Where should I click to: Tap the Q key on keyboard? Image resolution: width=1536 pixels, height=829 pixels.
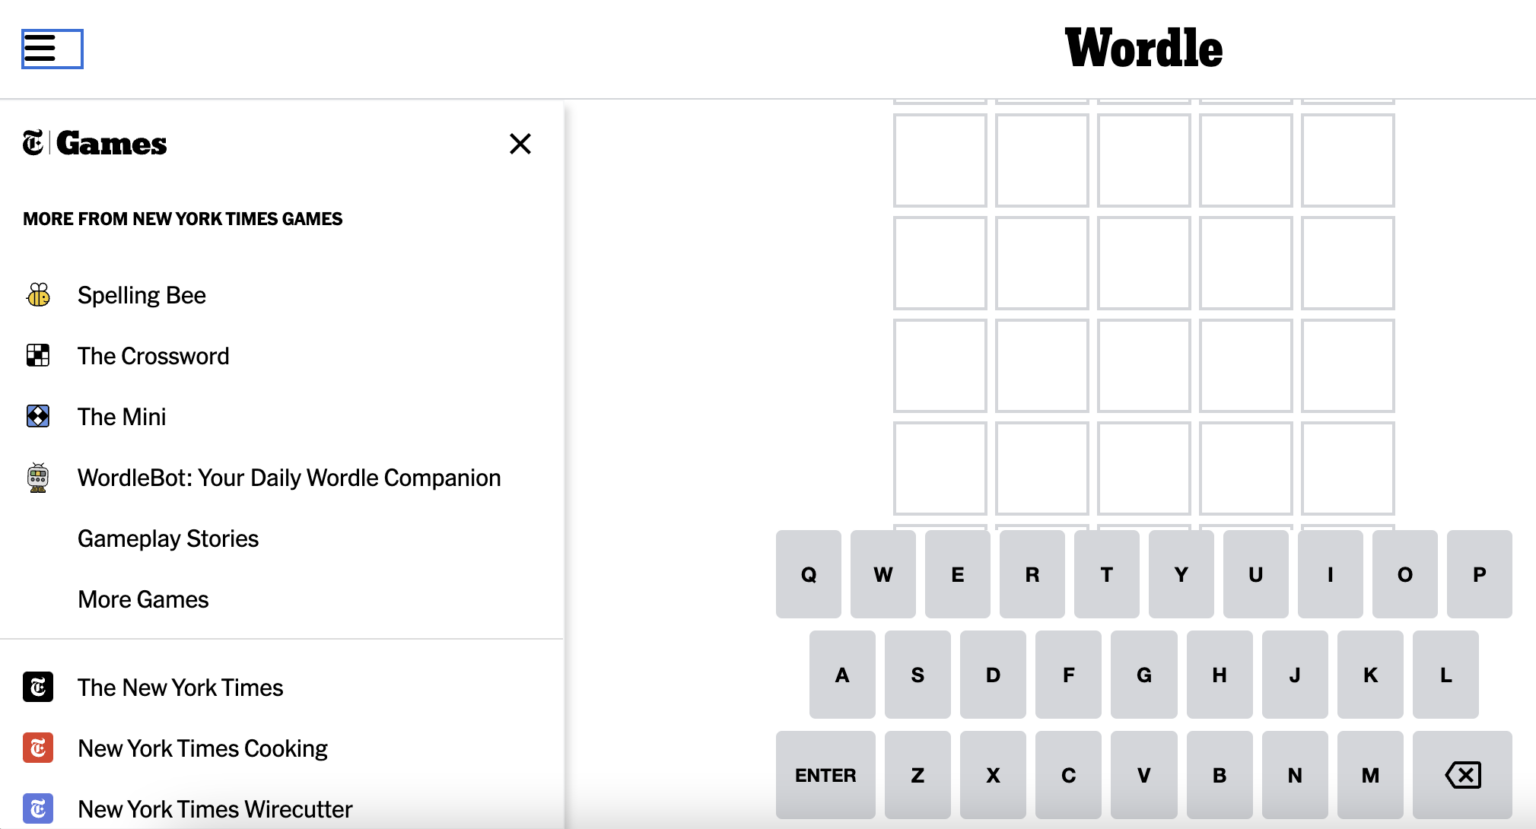point(808,574)
